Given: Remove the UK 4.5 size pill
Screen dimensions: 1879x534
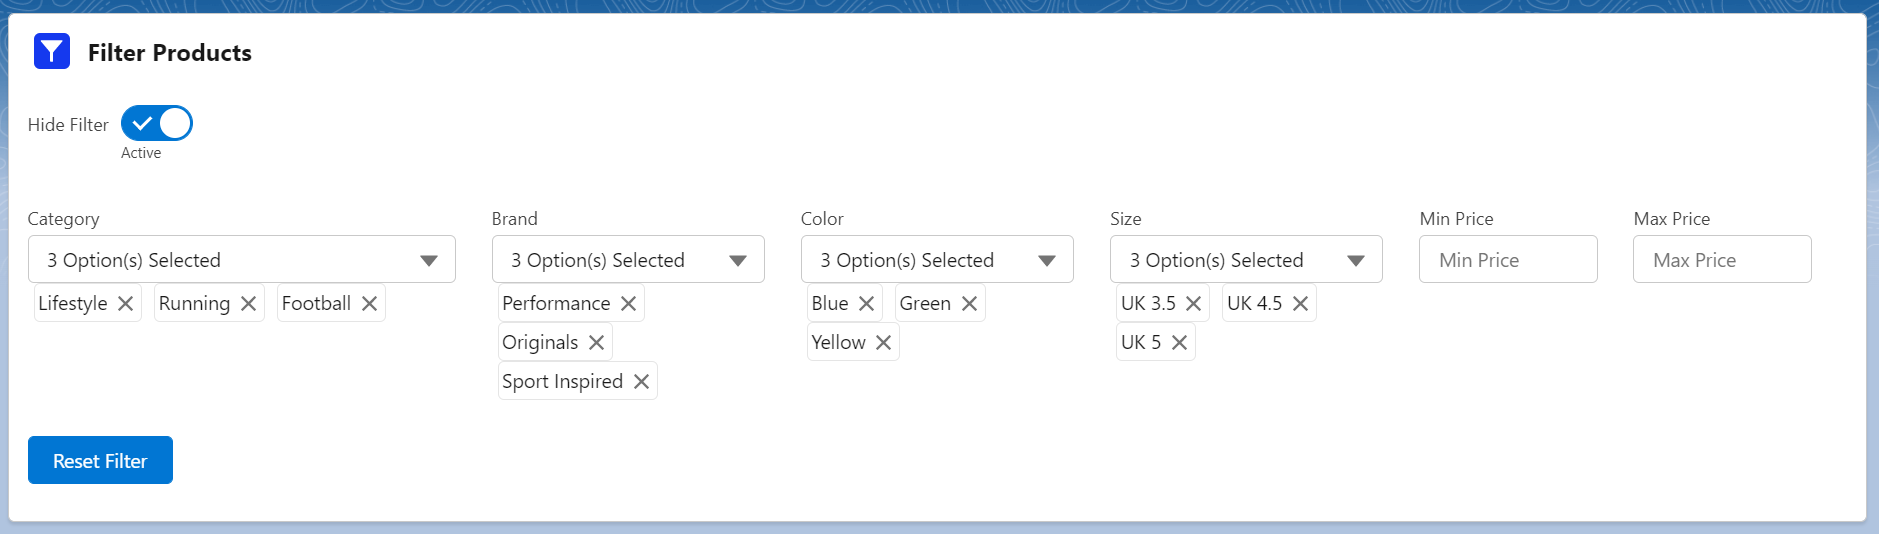Looking at the screenshot, I should point(1300,303).
